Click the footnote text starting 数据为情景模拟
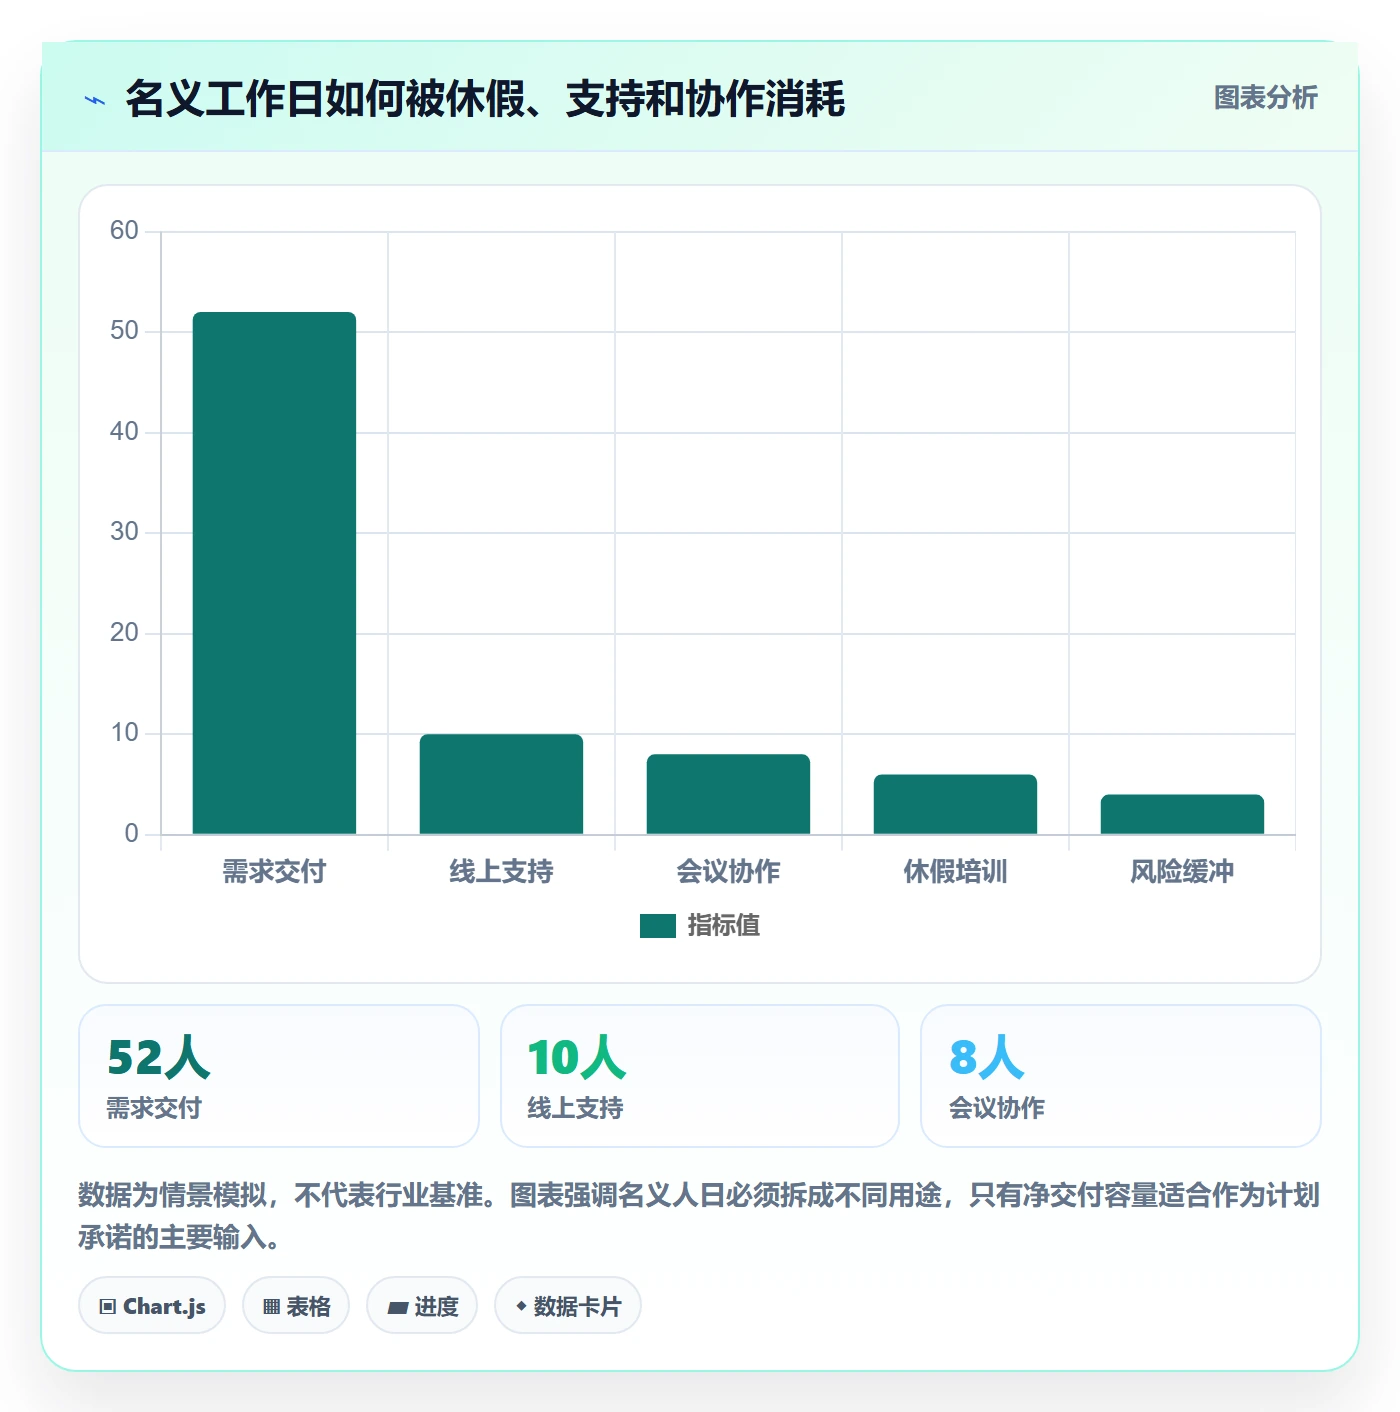The width and height of the screenshot is (1400, 1412). click(699, 1216)
